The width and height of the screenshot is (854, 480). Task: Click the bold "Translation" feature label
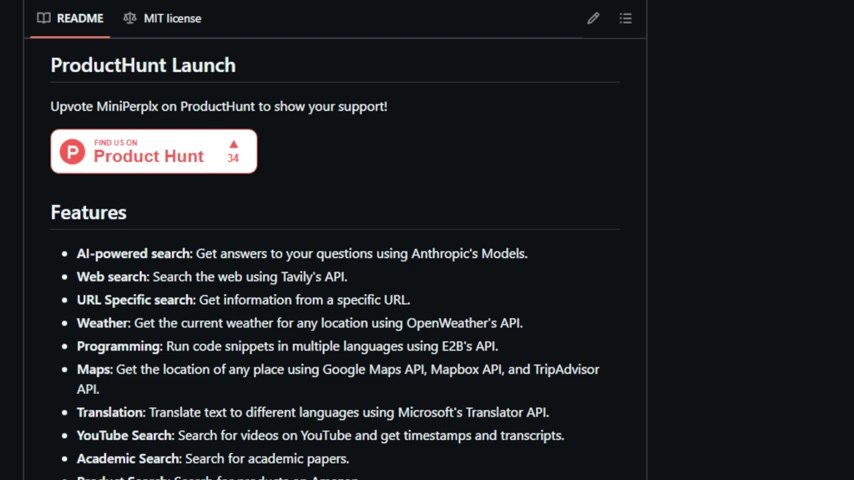coord(110,412)
